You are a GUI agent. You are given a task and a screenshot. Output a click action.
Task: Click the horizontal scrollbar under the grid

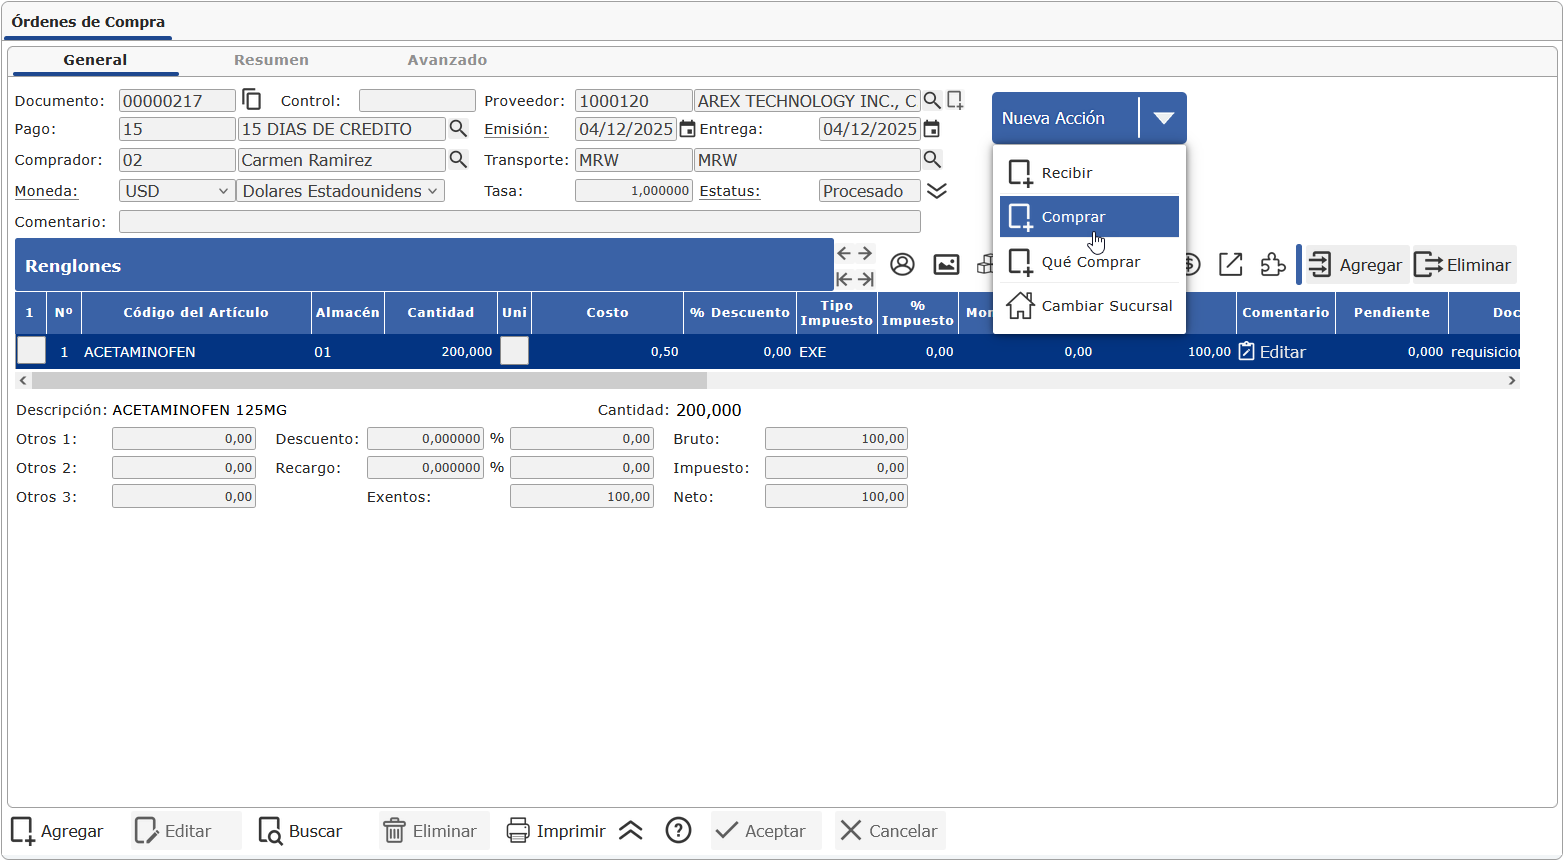(370, 381)
